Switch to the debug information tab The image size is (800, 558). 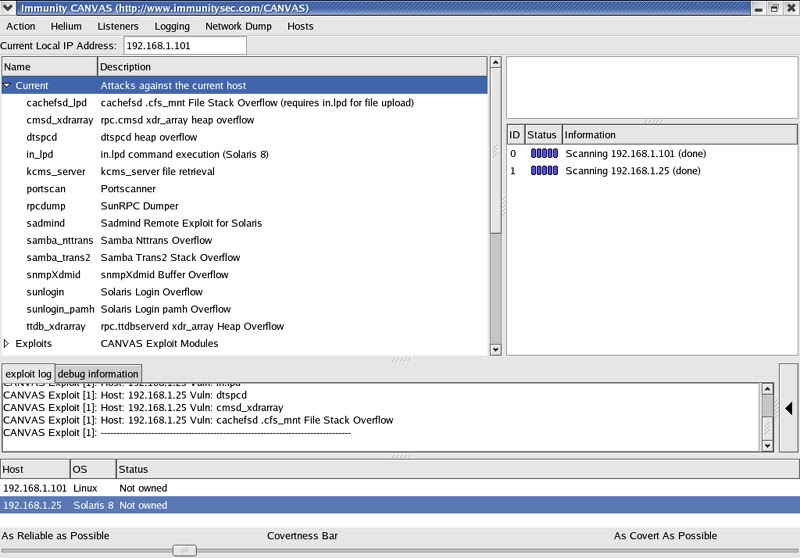pyautogui.click(x=98, y=374)
